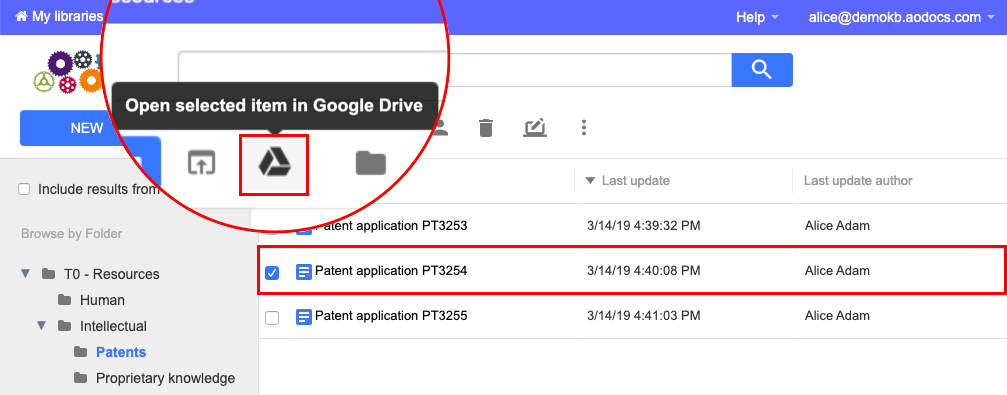Open the Help menu

click(x=758, y=17)
